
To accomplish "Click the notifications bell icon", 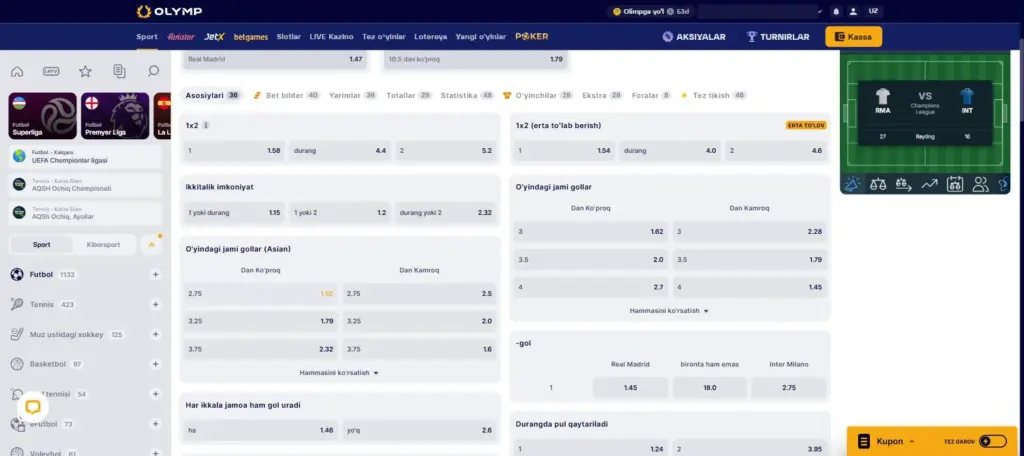I will (836, 12).
